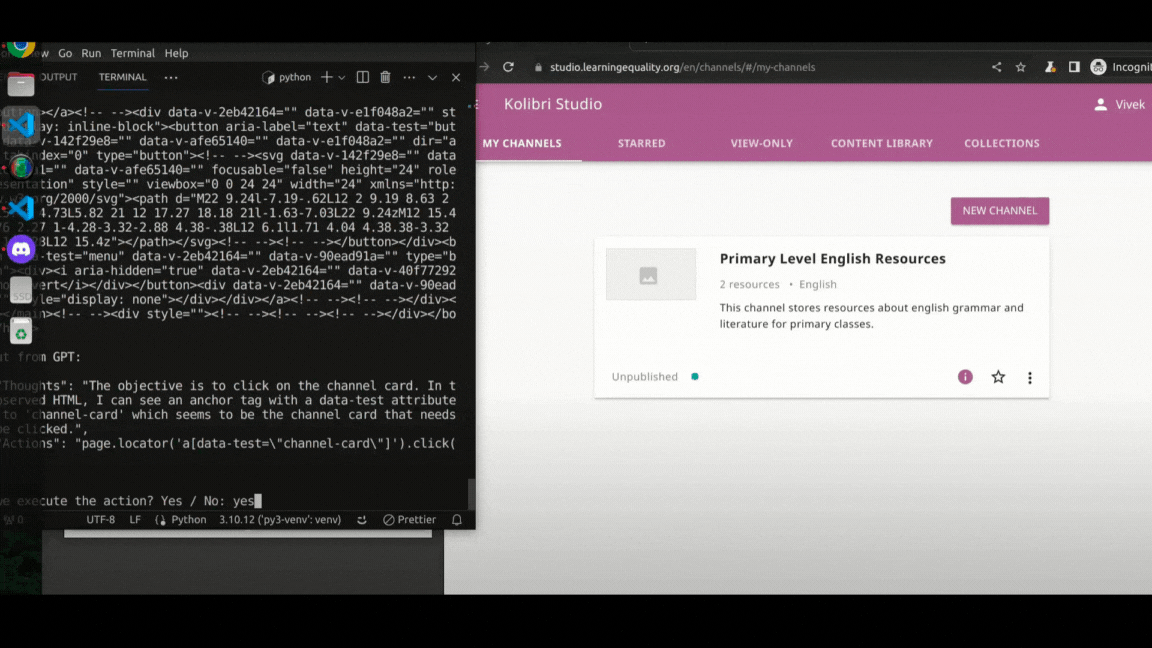Click the SSD drive dock icon
The image size is (1152, 648).
(21, 290)
